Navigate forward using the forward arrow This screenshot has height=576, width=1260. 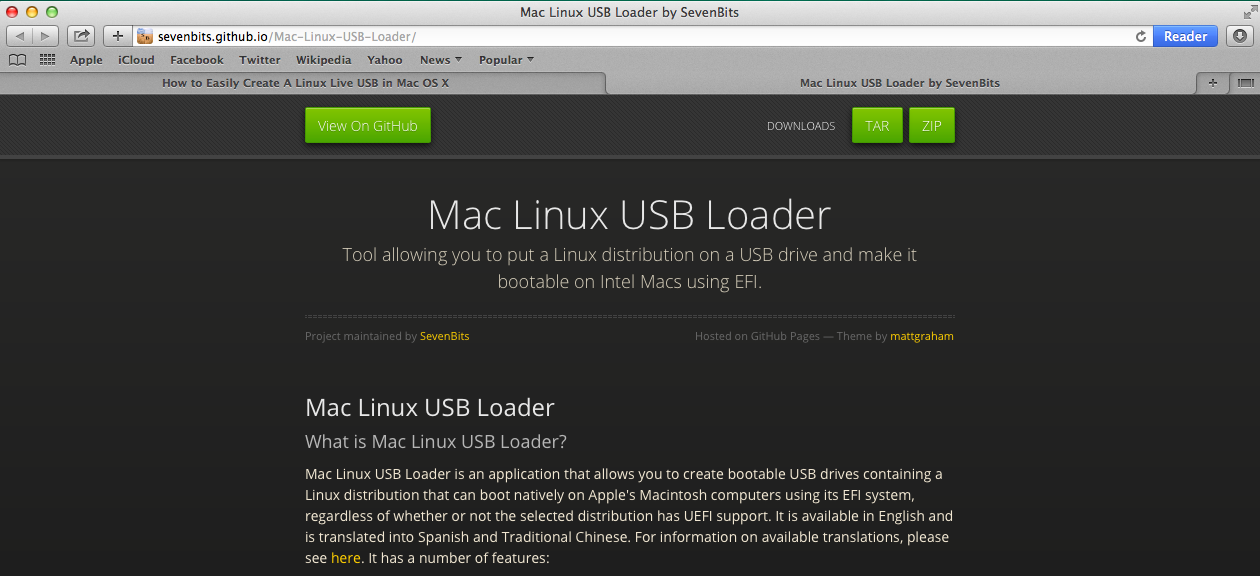click(45, 35)
